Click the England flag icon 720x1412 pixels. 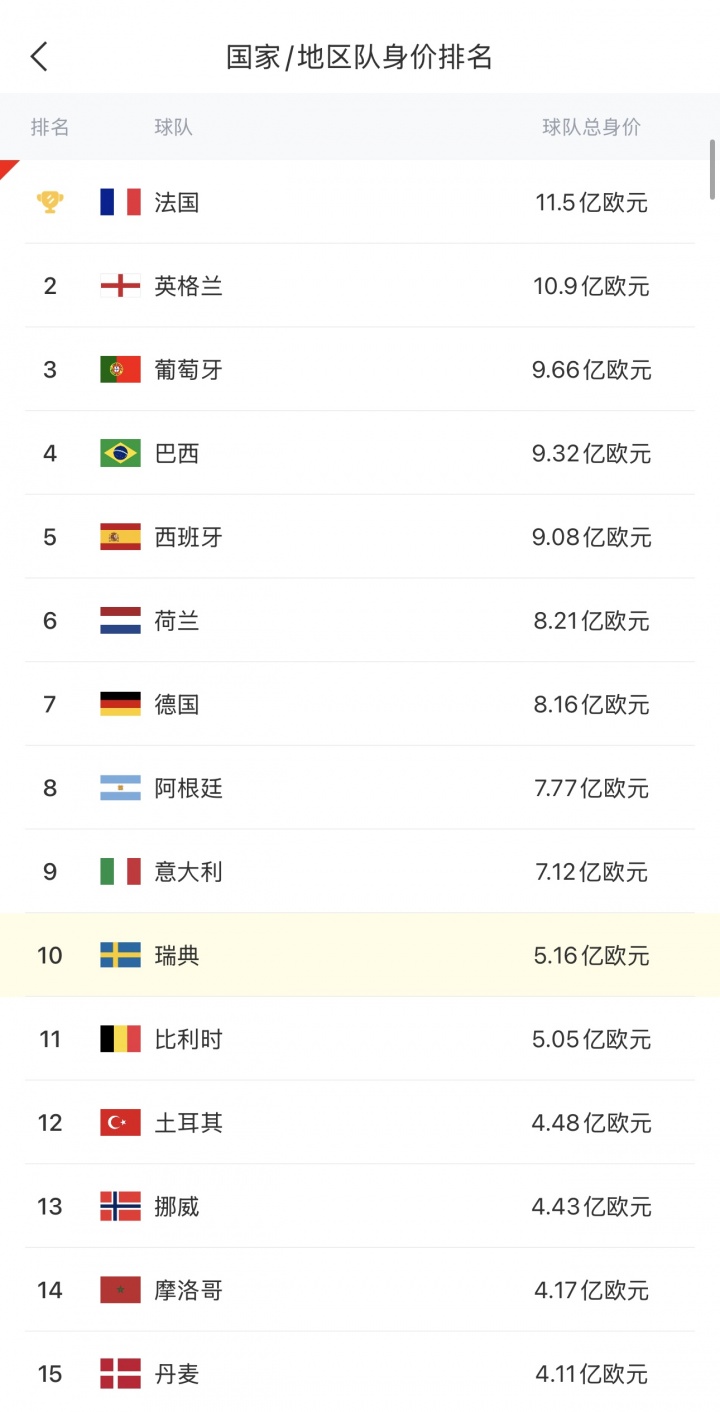(x=120, y=286)
